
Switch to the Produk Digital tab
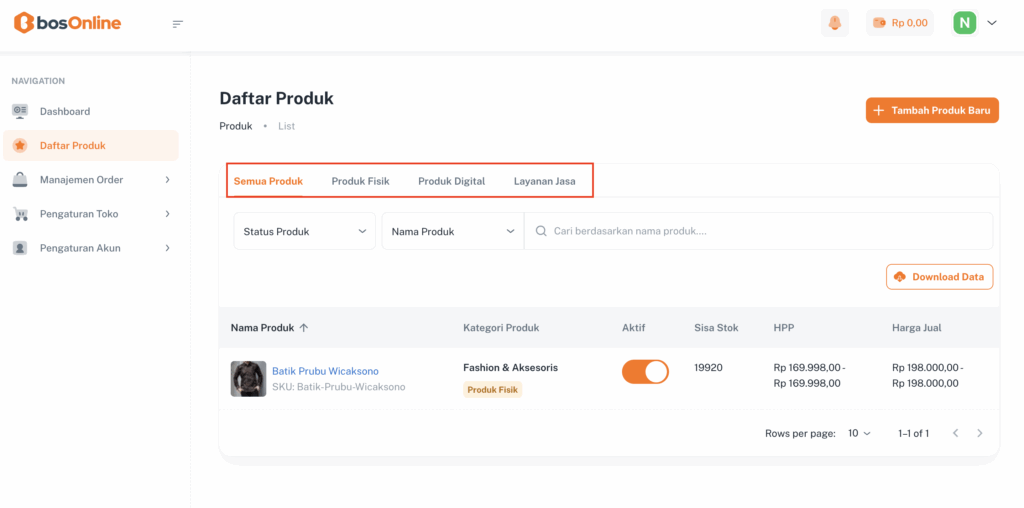point(451,181)
